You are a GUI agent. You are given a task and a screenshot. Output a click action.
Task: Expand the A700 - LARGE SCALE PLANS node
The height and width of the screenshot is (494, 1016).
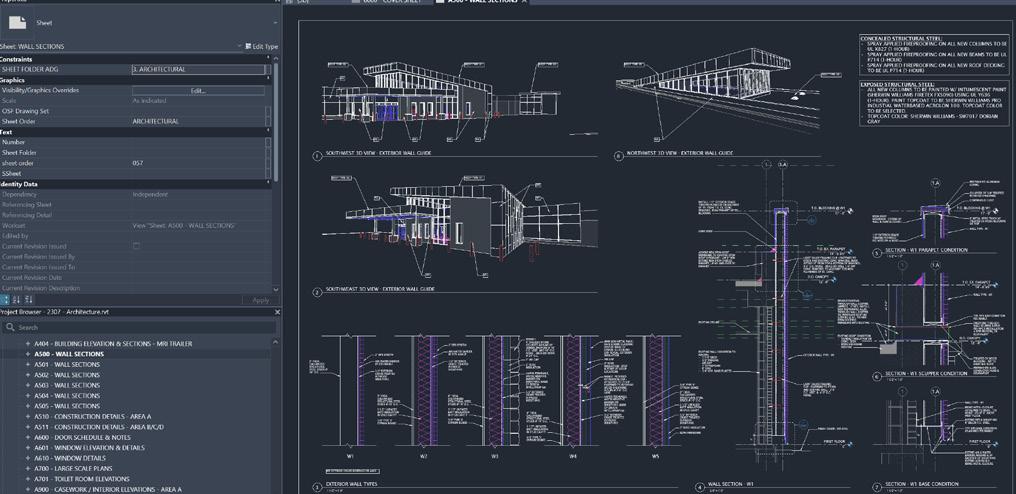tap(28, 468)
